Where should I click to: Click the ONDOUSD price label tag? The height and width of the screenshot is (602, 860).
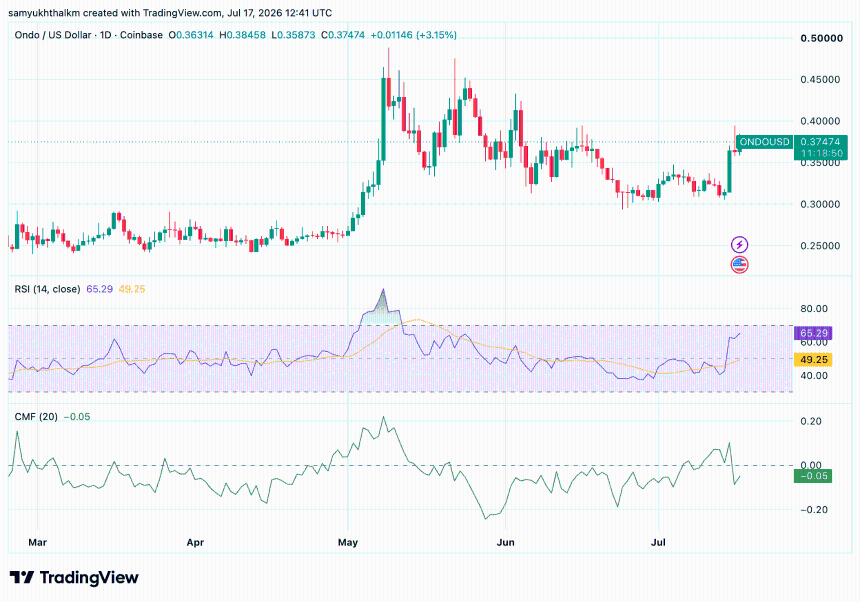point(765,141)
